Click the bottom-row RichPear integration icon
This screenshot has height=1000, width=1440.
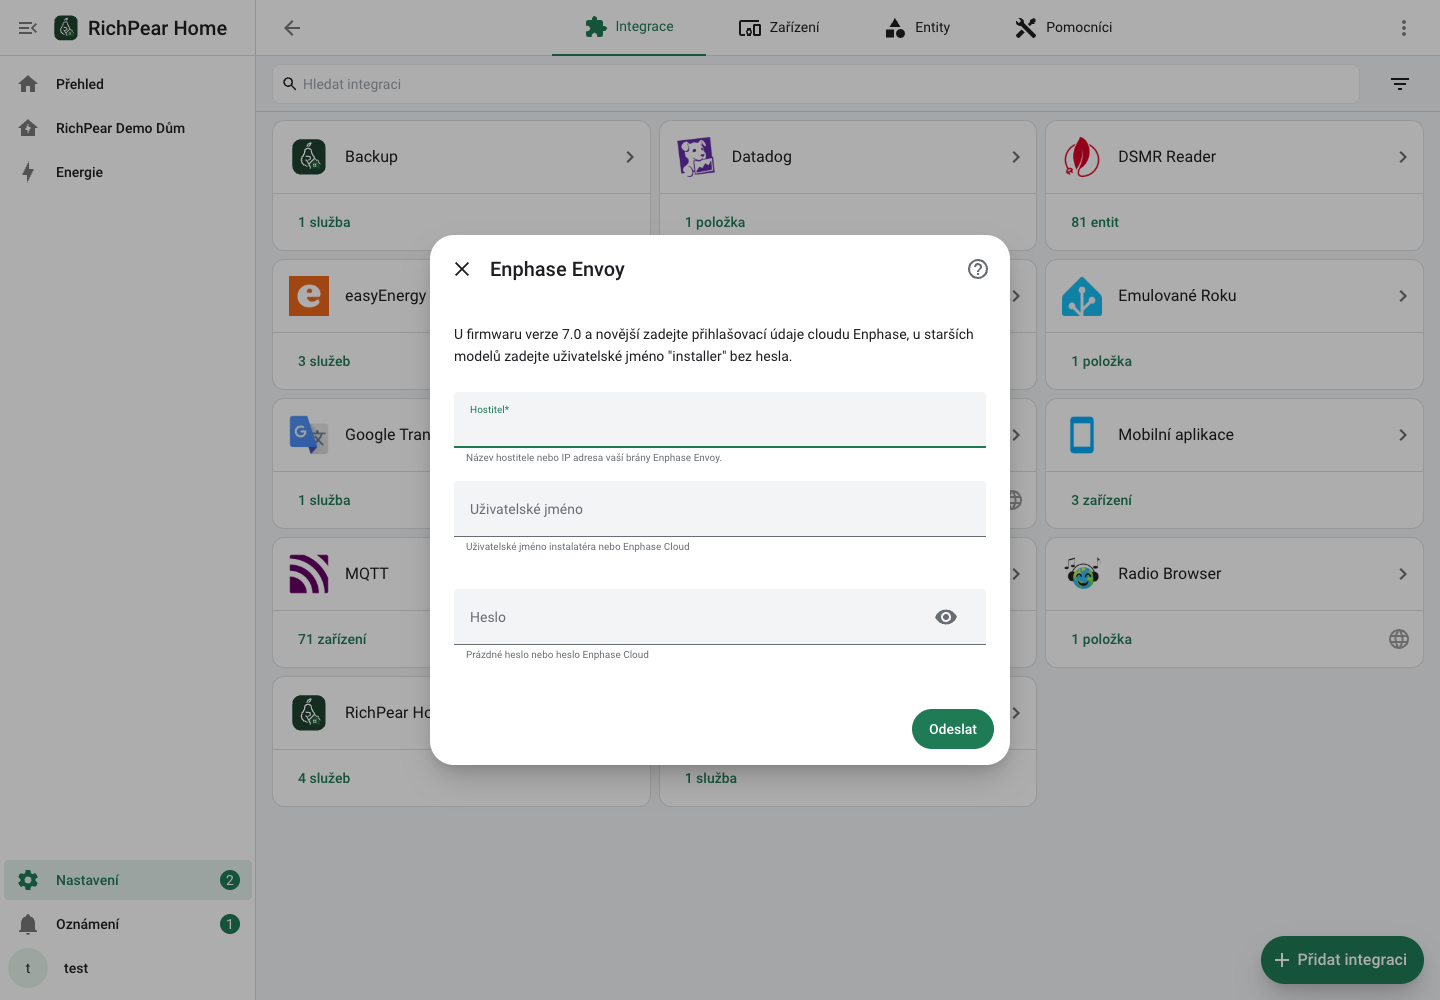(x=309, y=713)
